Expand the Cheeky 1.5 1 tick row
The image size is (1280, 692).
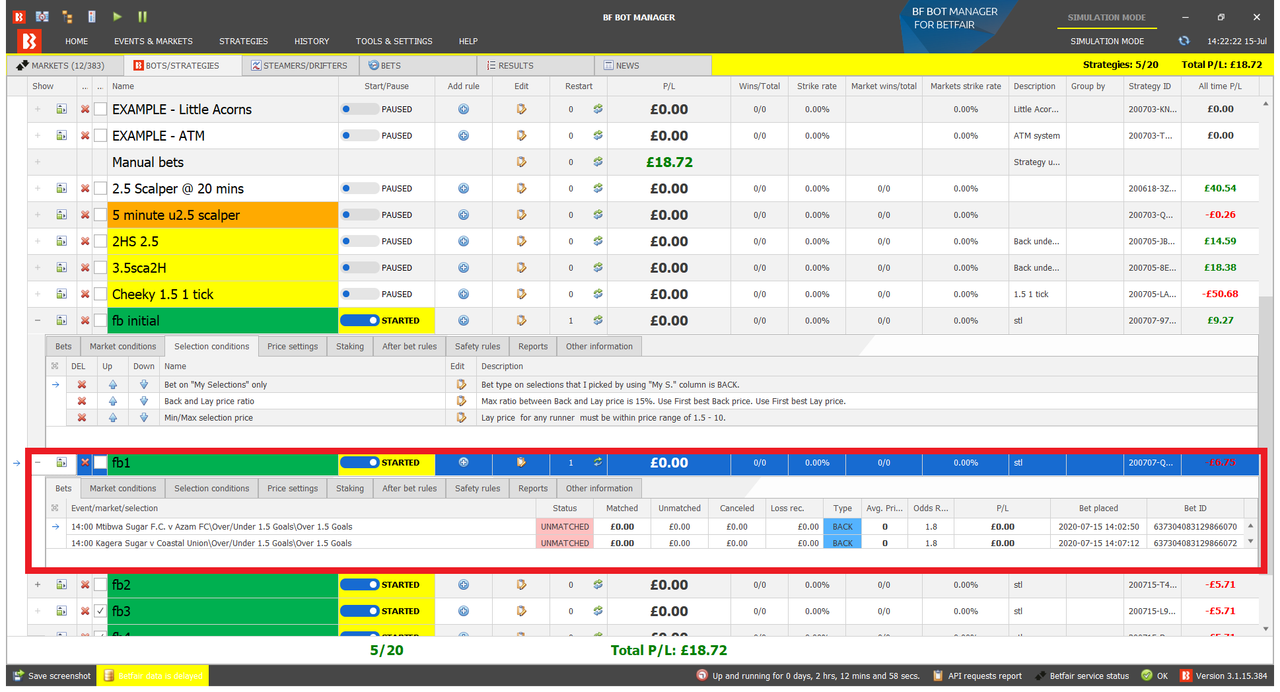[x=38, y=294]
